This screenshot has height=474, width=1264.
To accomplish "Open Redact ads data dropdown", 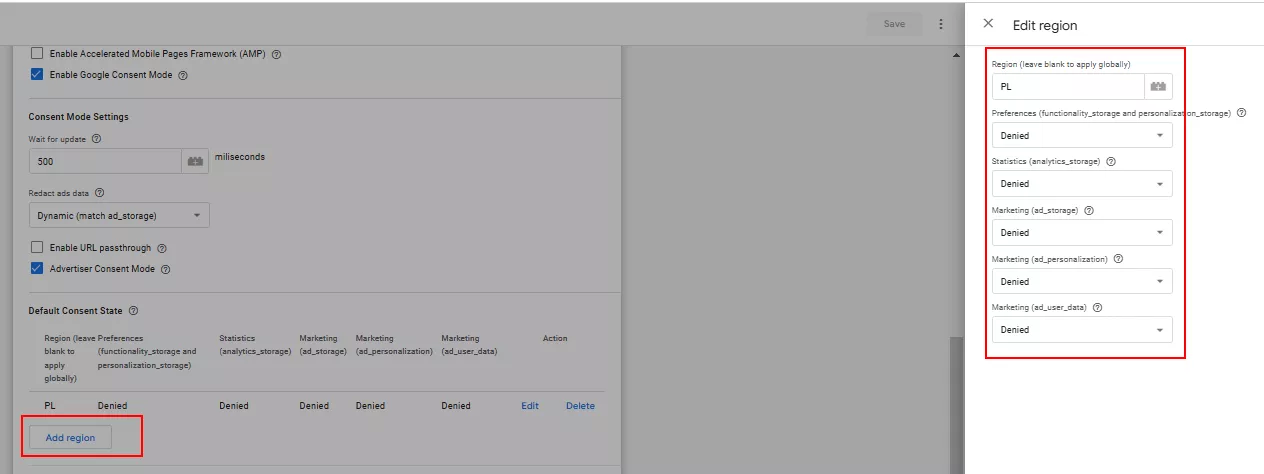I will pos(119,215).
